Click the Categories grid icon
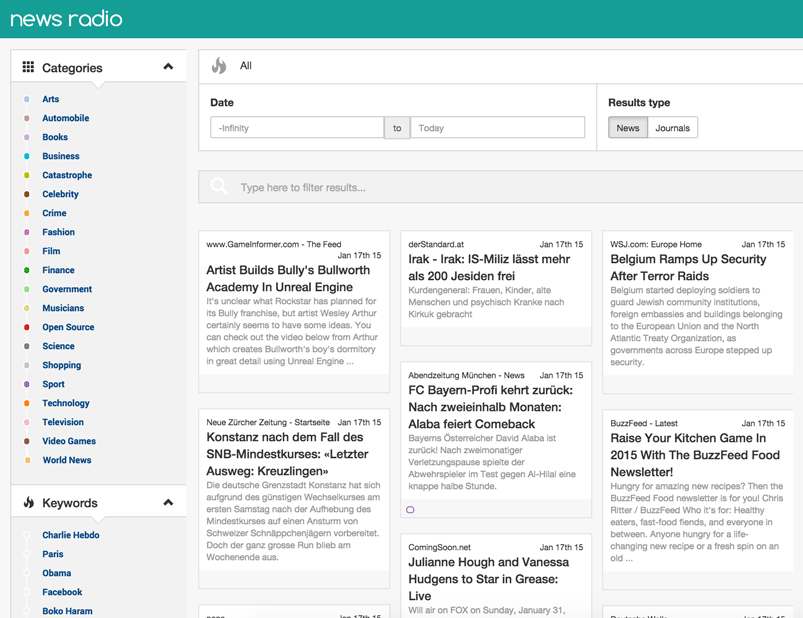This screenshot has height=618, width=803. (28, 67)
